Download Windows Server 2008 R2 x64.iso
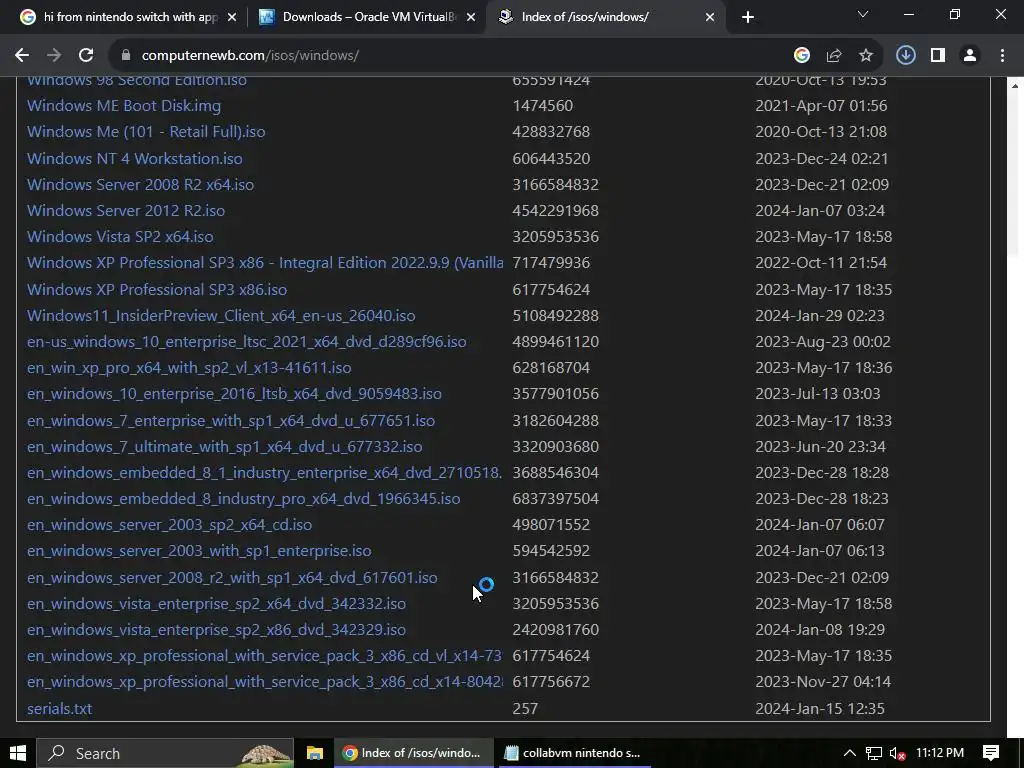 [140, 185]
